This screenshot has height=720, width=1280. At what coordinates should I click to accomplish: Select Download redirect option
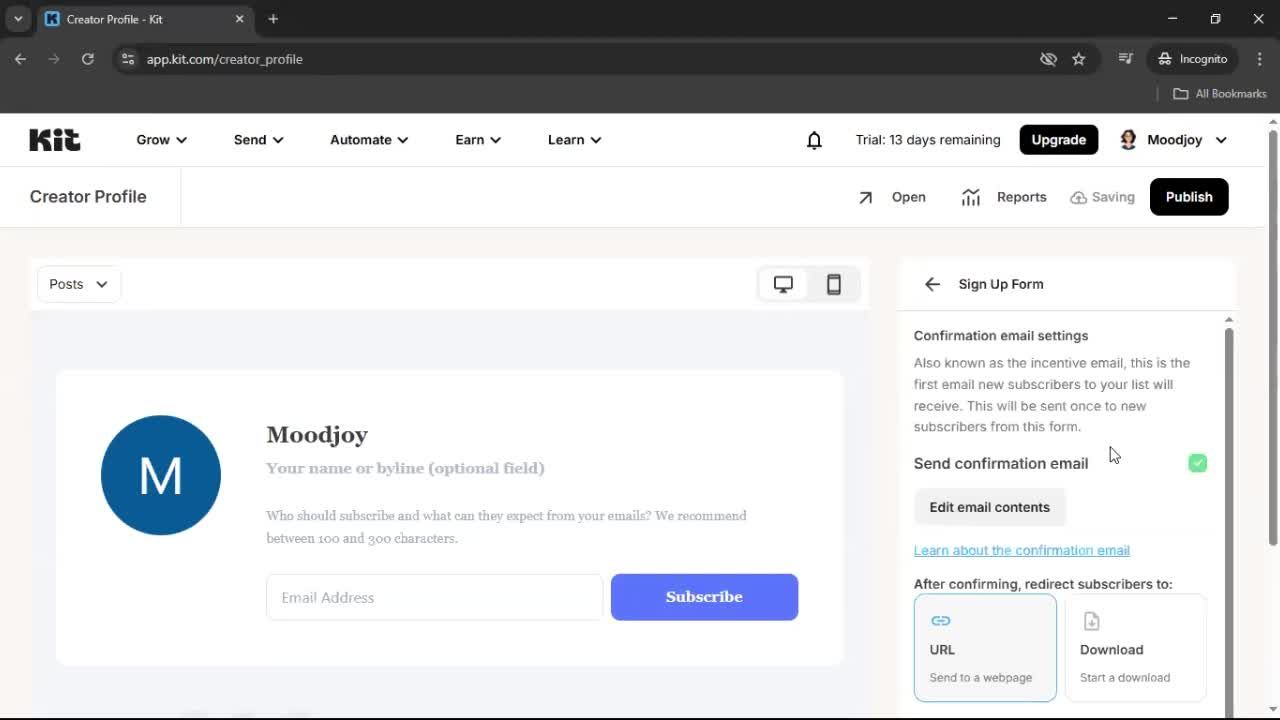[x=1135, y=648]
